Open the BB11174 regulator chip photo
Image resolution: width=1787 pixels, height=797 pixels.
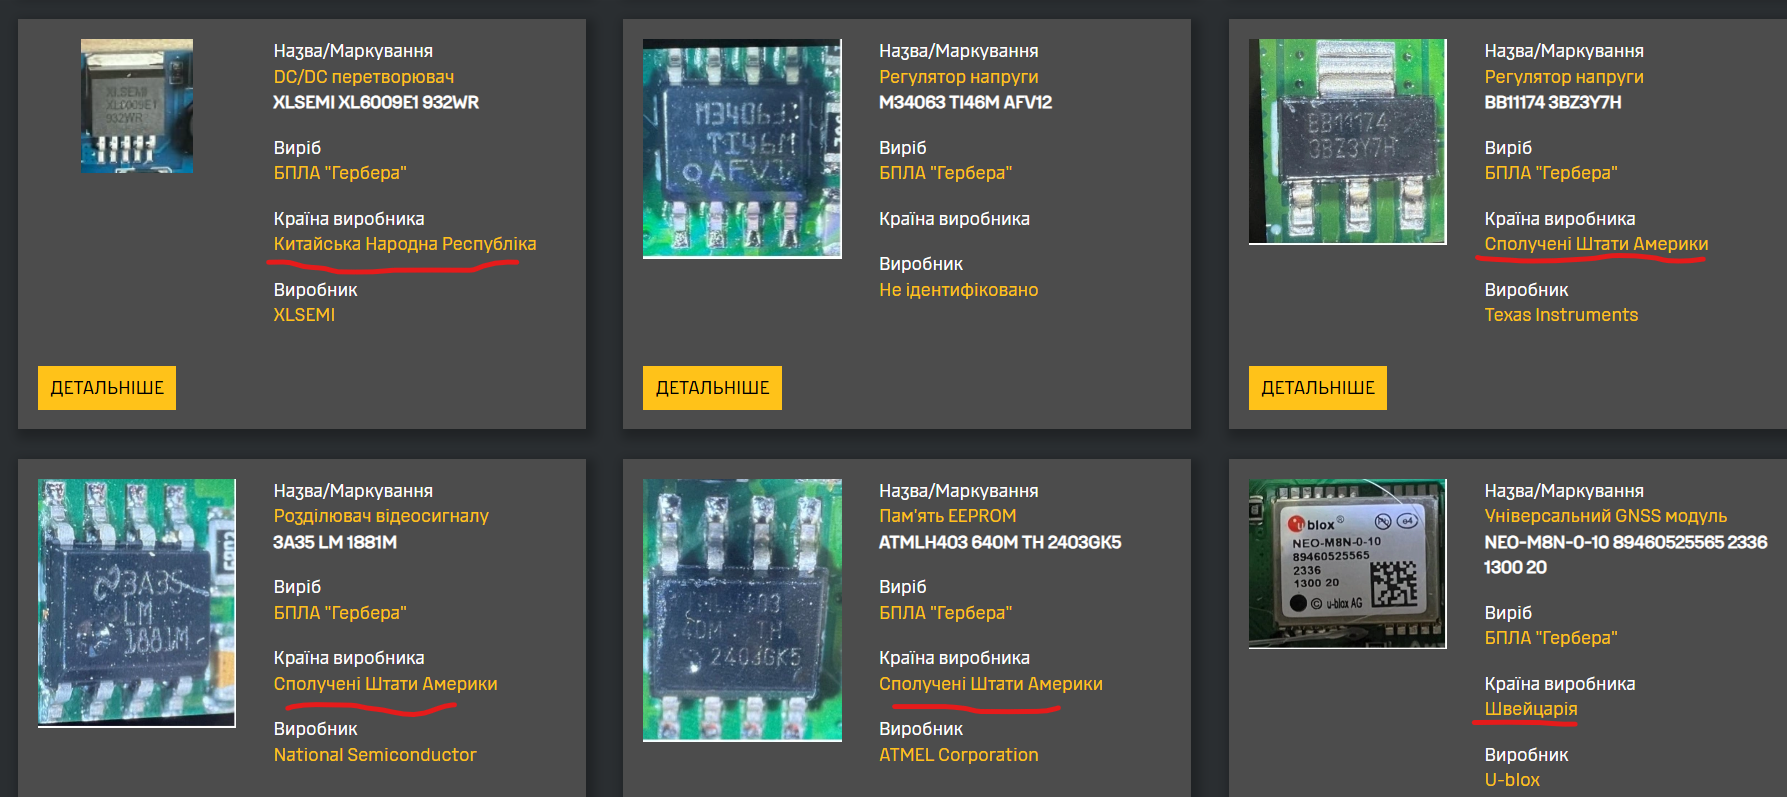[1347, 142]
